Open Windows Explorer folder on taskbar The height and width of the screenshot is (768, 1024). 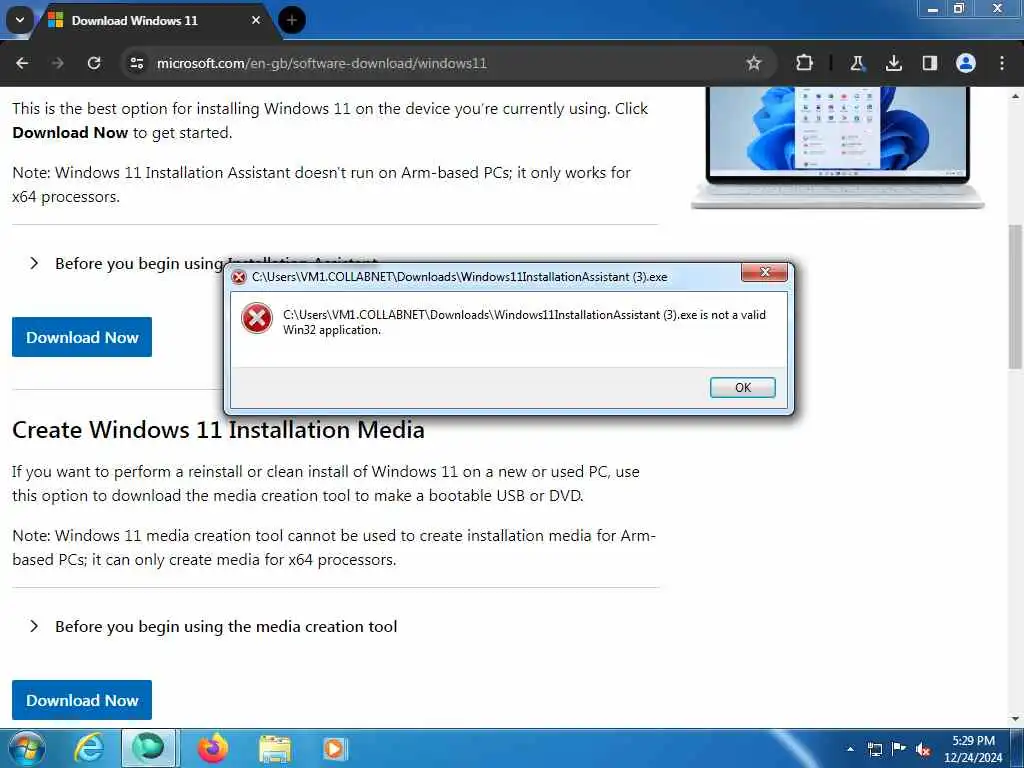coord(275,748)
